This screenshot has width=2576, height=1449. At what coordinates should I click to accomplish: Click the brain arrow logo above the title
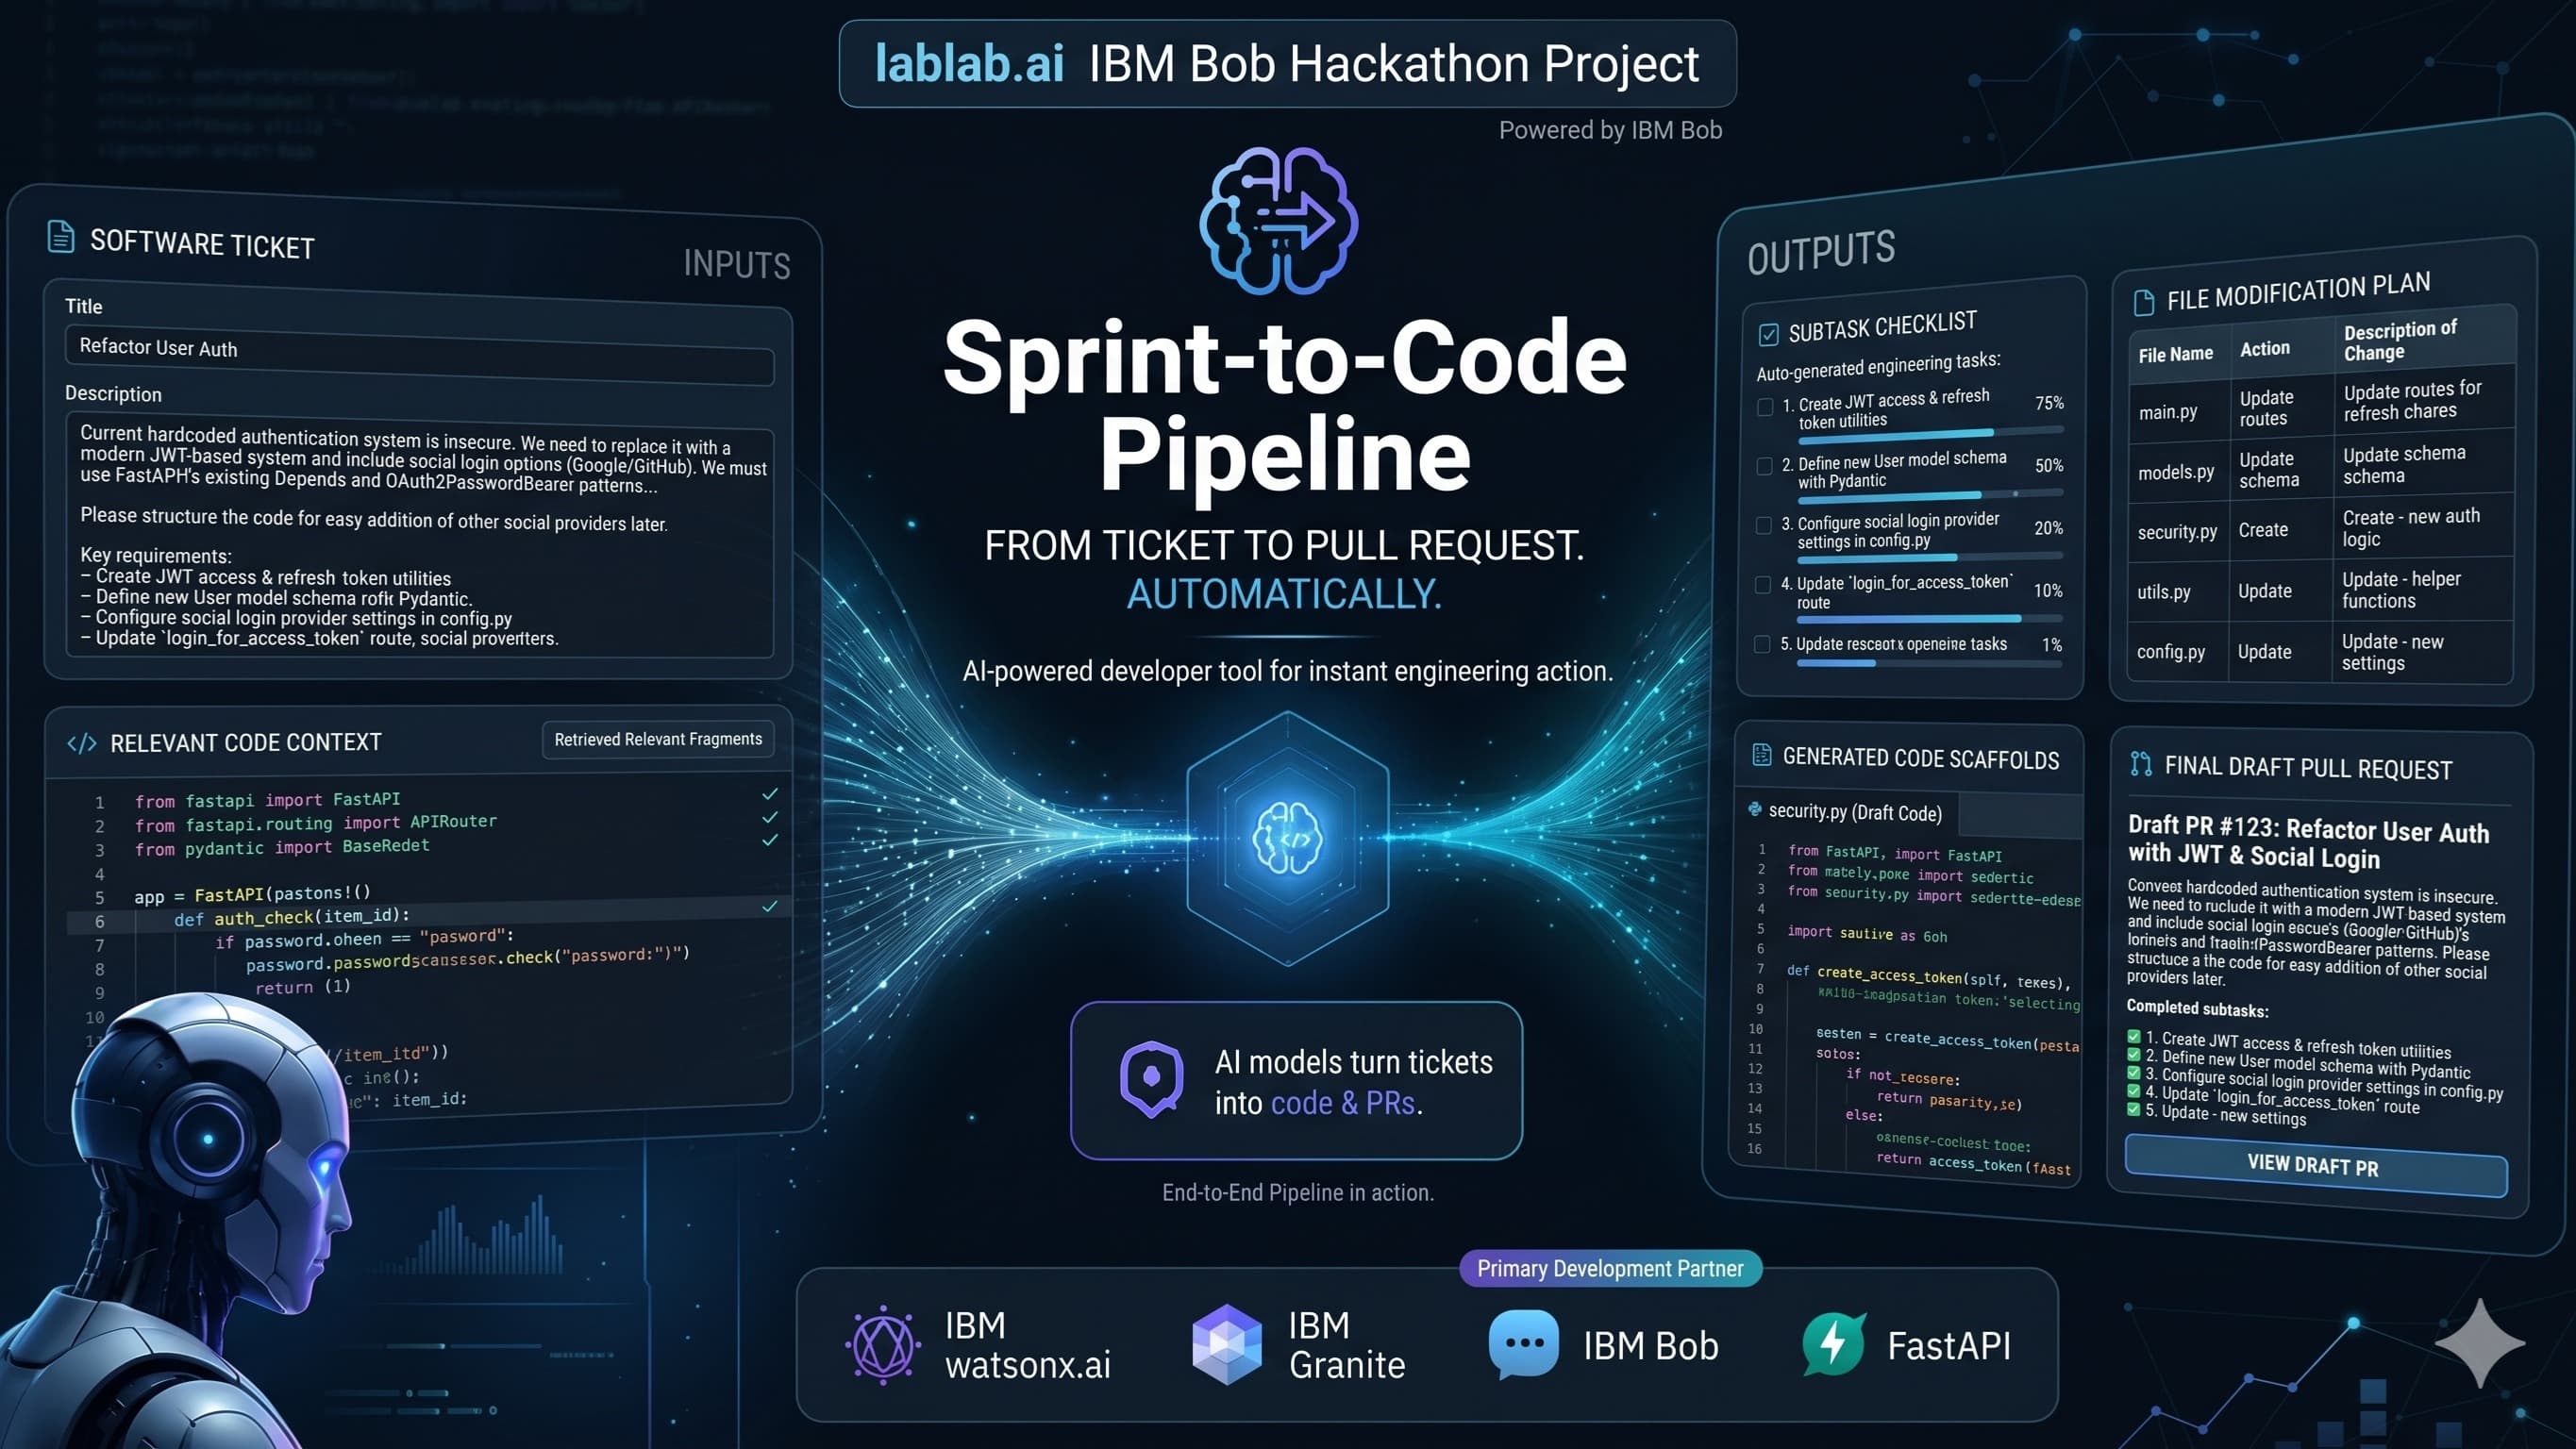tap(1279, 221)
